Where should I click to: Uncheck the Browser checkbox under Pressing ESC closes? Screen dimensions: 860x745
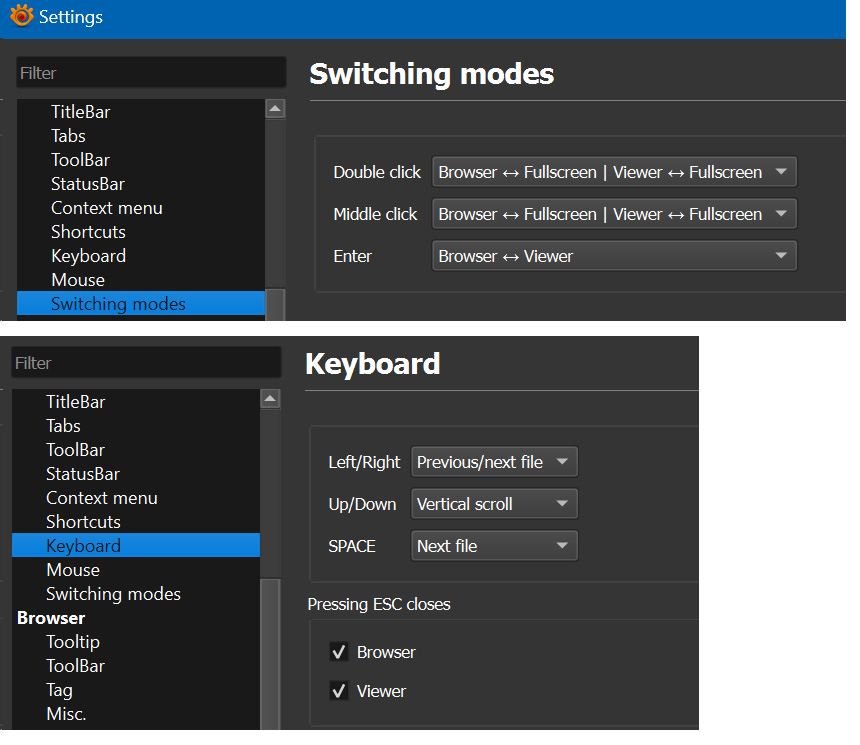pos(339,652)
